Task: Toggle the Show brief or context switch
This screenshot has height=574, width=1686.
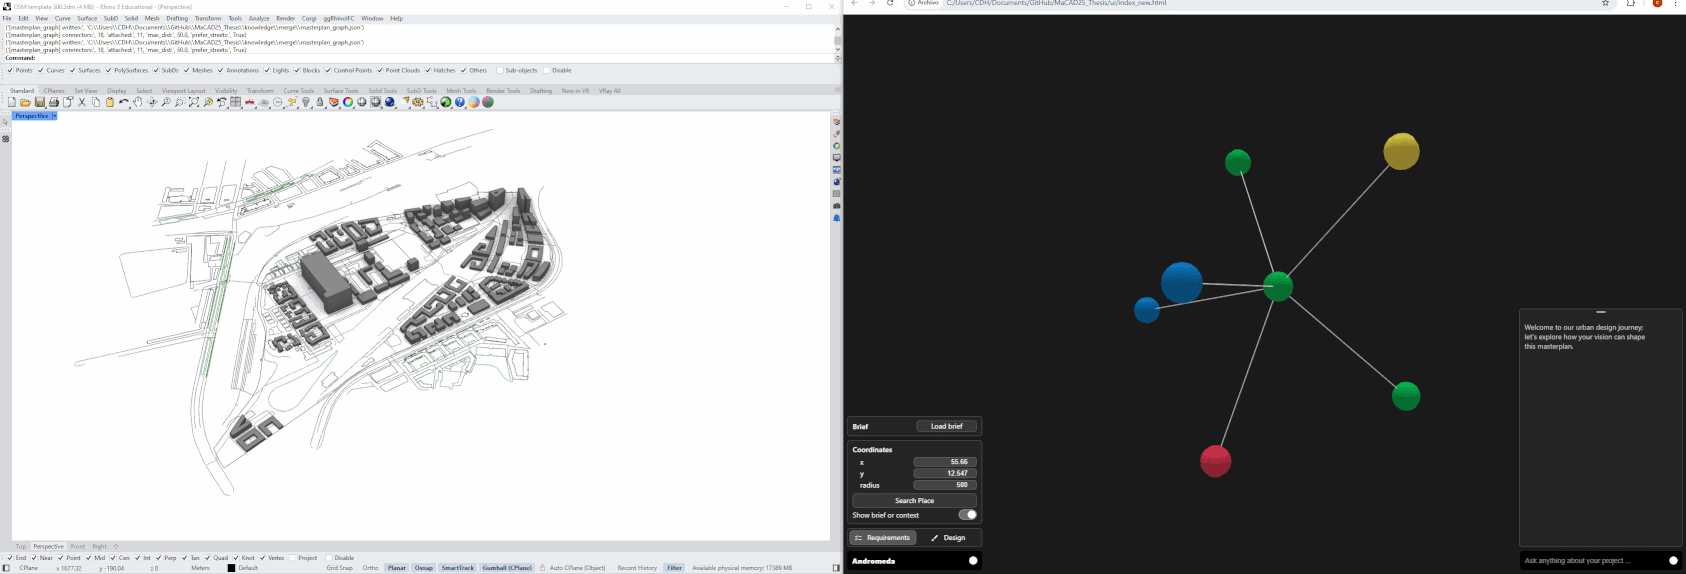Action: tap(967, 515)
